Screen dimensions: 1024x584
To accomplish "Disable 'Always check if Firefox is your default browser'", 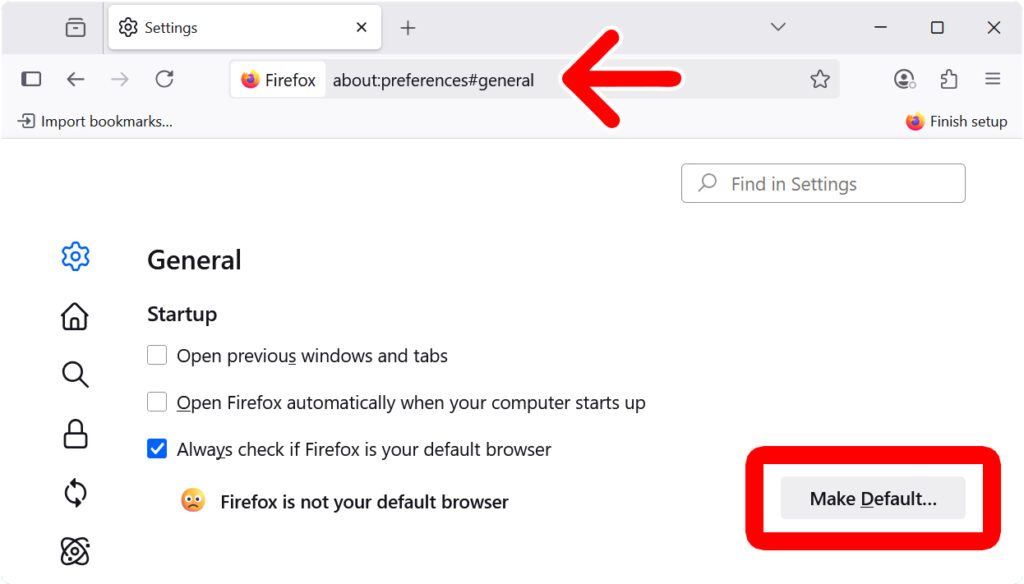I will coord(157,449).
